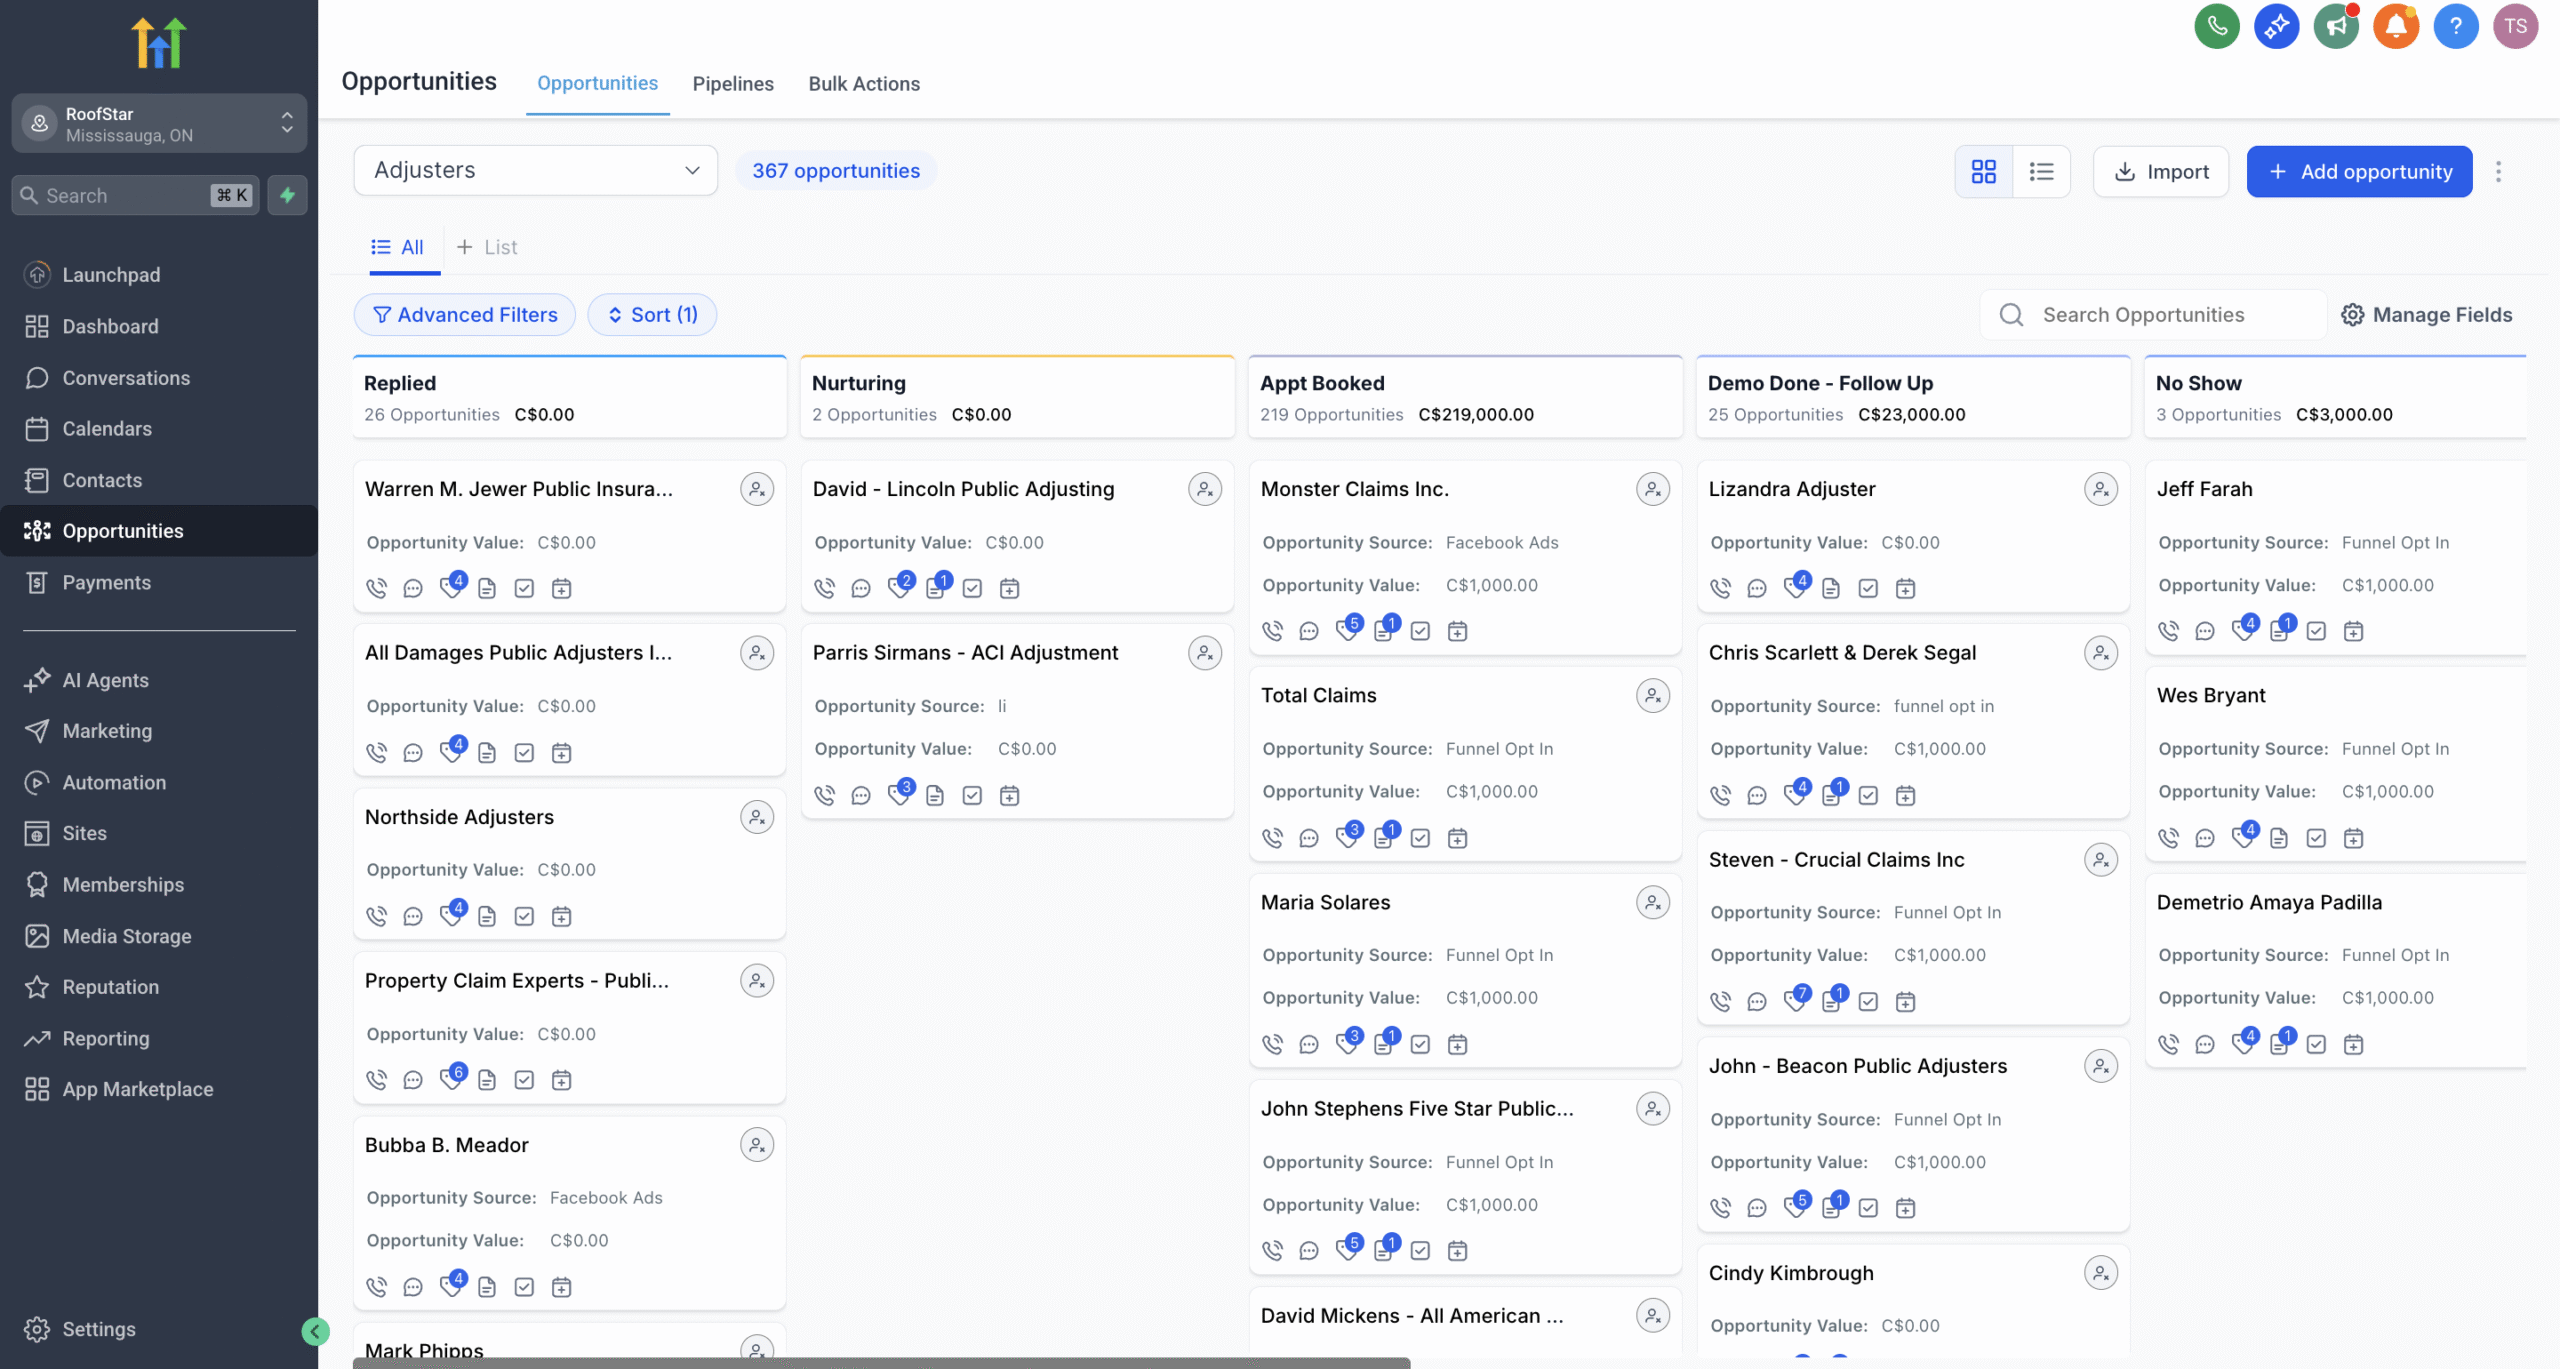Image resolution: width=2560 pixels, height=1369 pixels.
Task: Switch to list view layout
Action: pyautogui.click(x=2041, y=172)
